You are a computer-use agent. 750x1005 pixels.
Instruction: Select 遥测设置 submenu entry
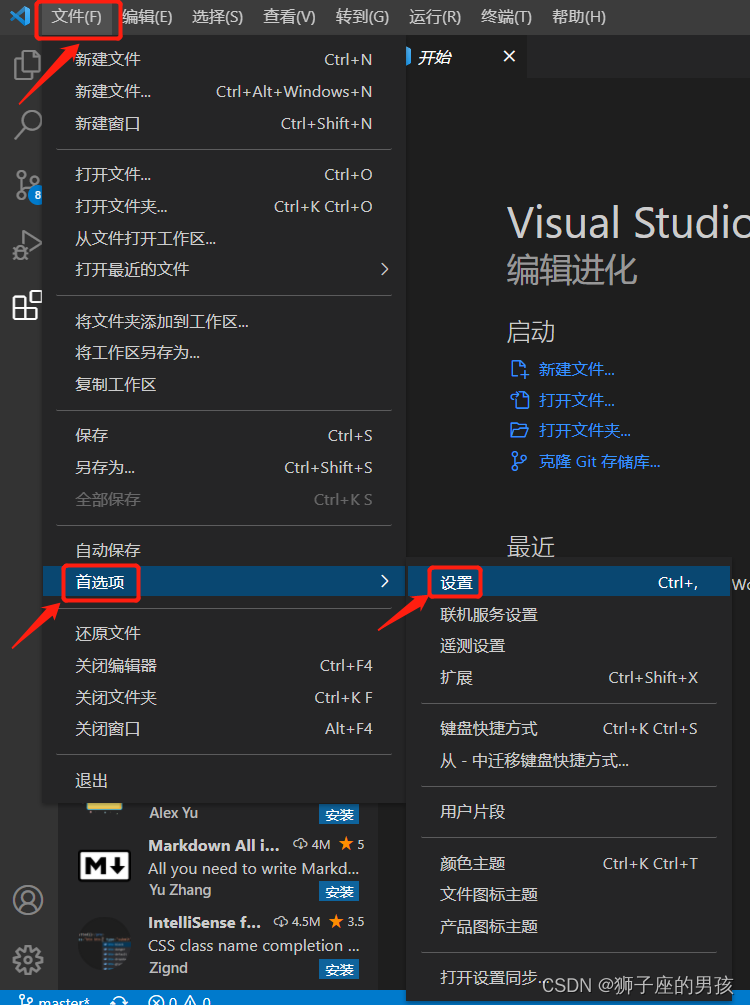[x=569, y=646]
